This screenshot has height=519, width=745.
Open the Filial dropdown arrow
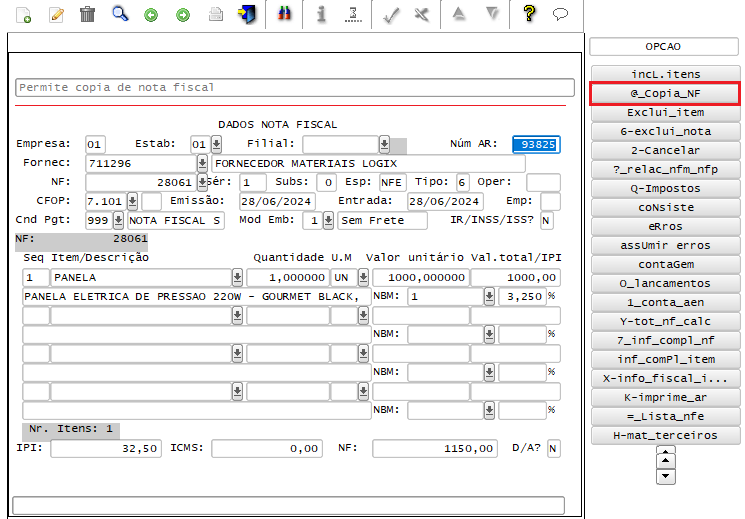click(384, 144)
